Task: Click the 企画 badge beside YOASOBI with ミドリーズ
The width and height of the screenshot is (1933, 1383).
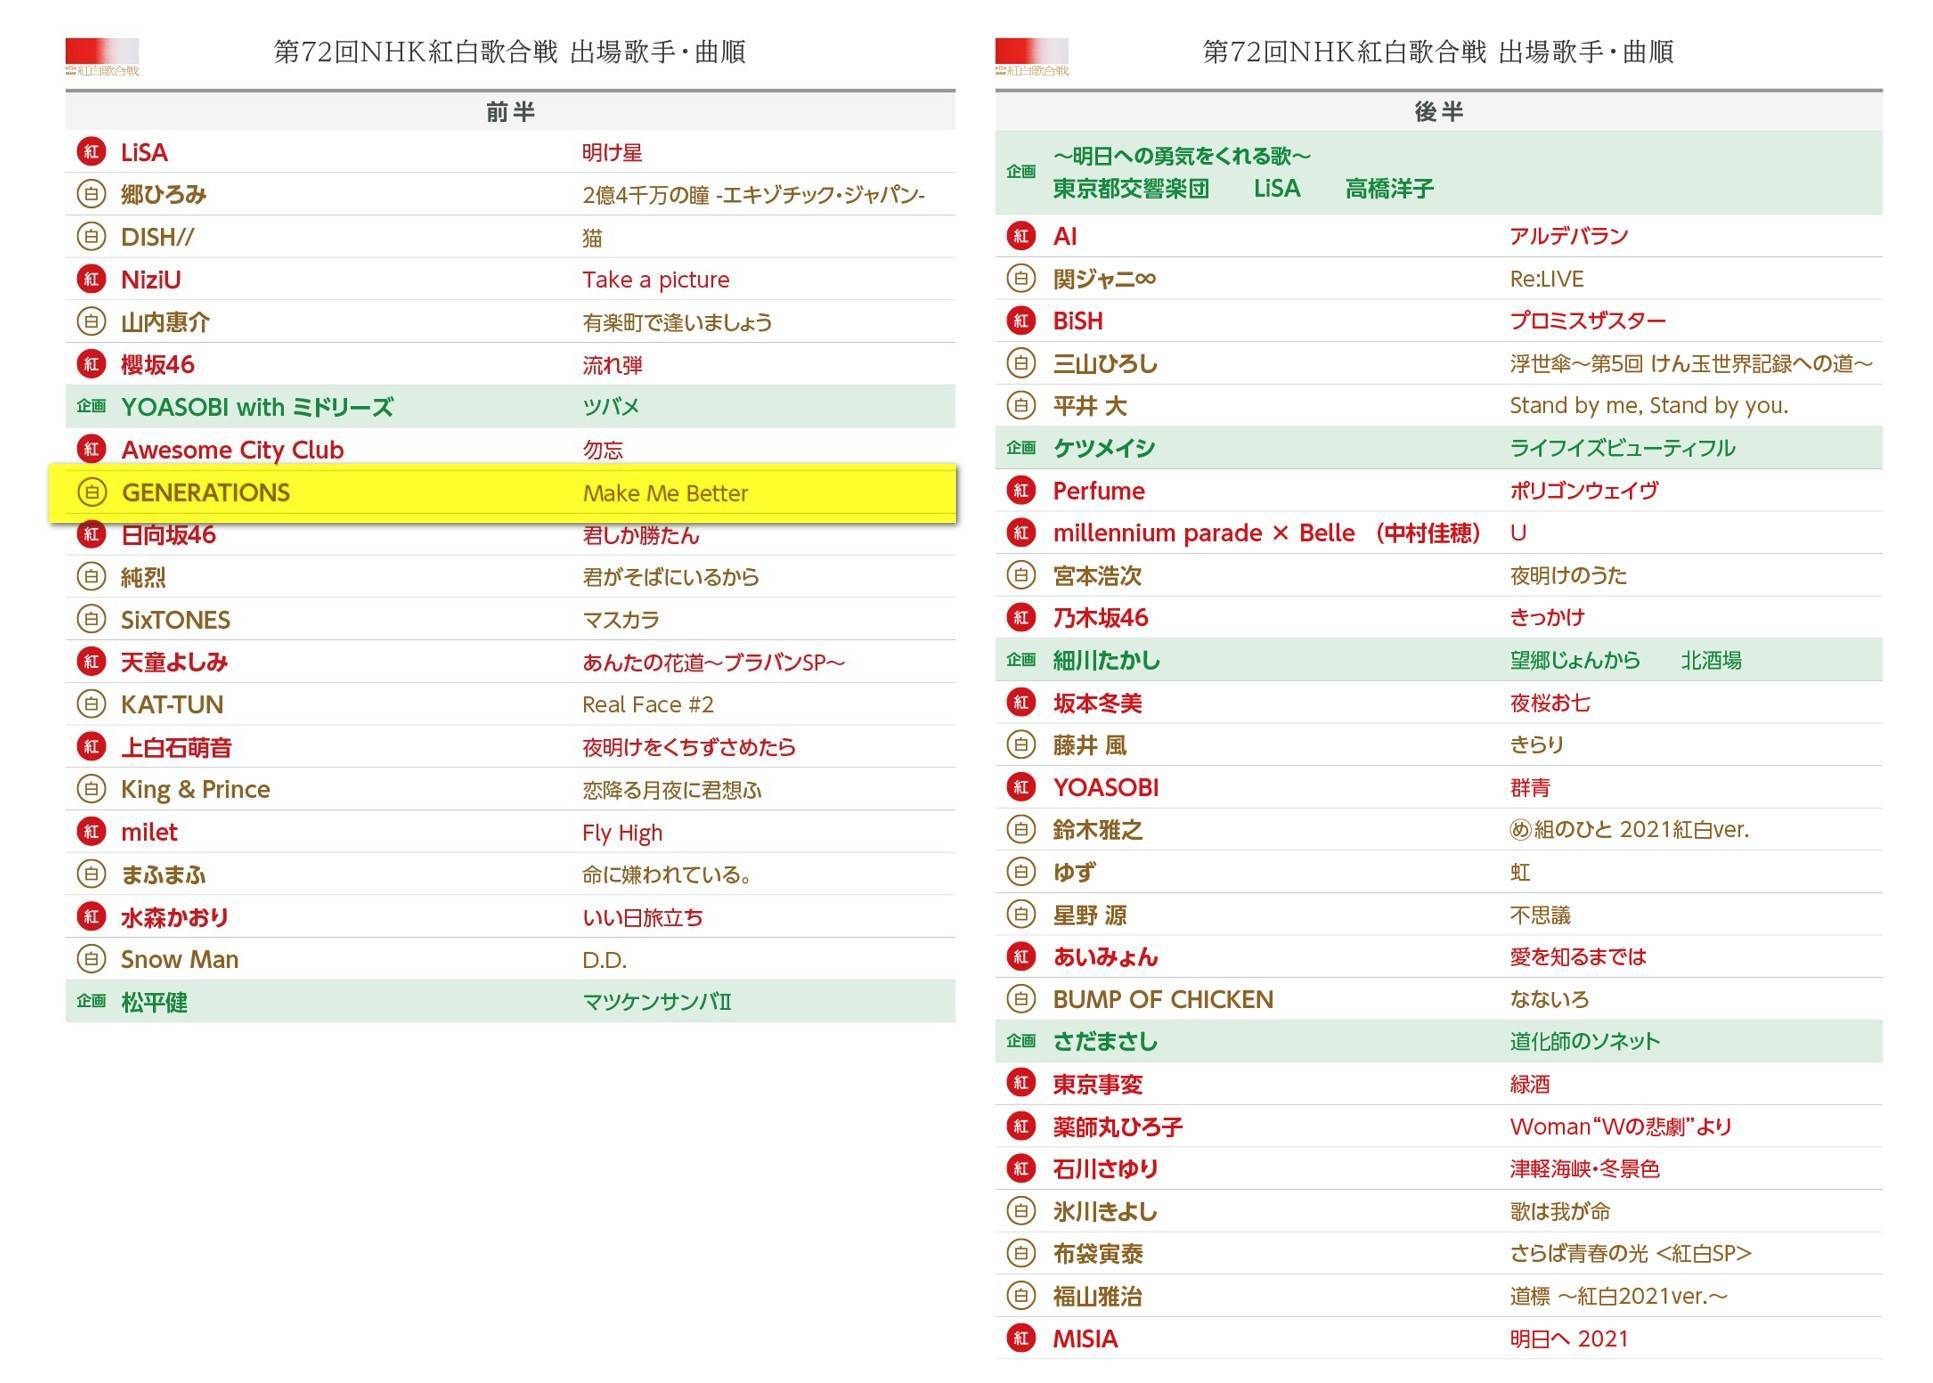Action: pyautogui.click(x=91, y=407)
